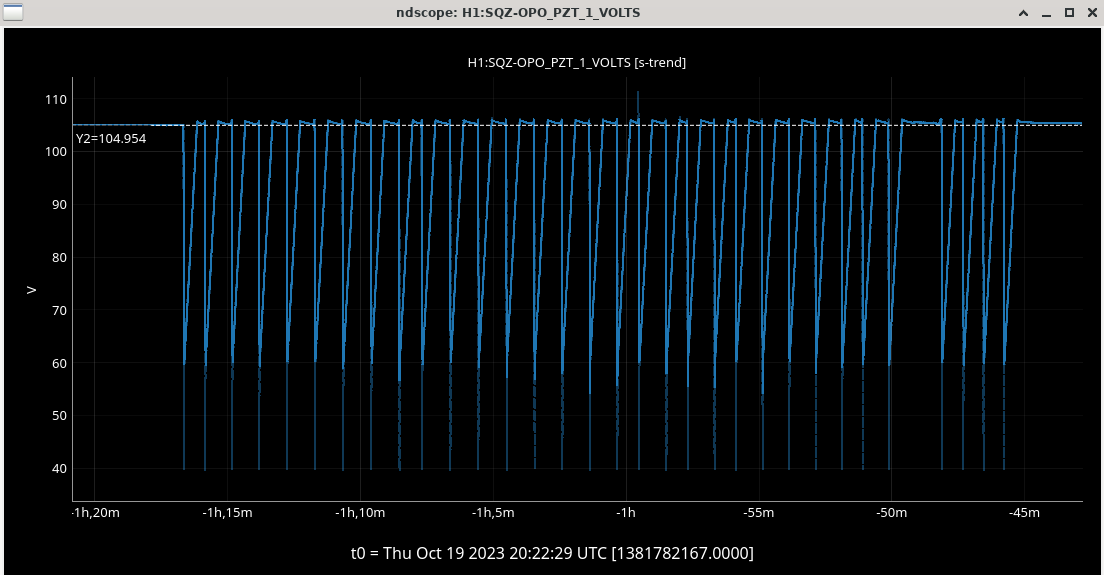Click the t0 timestamp label below plot

pos(551,553)
